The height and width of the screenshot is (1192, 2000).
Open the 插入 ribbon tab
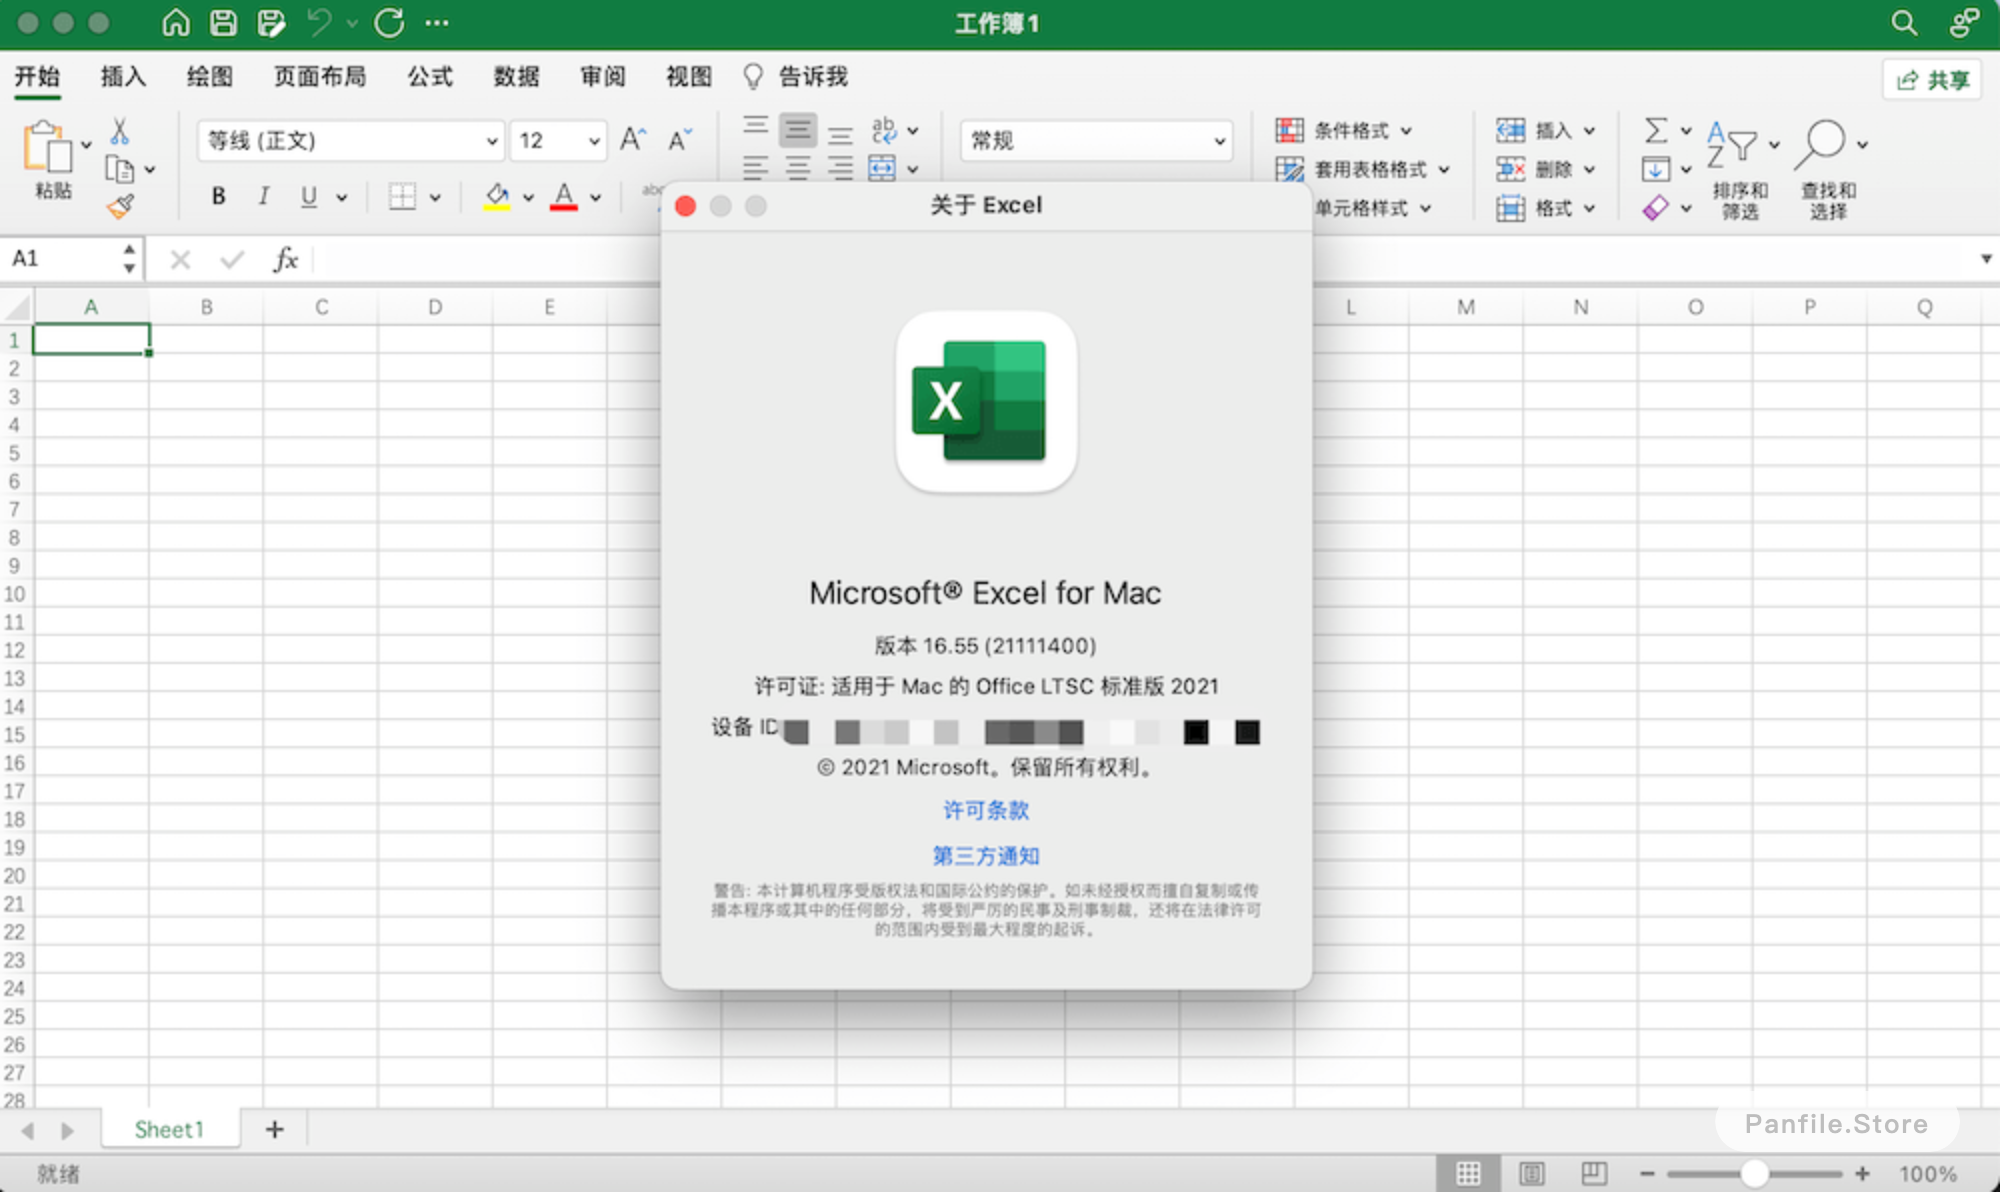point(123,77)
